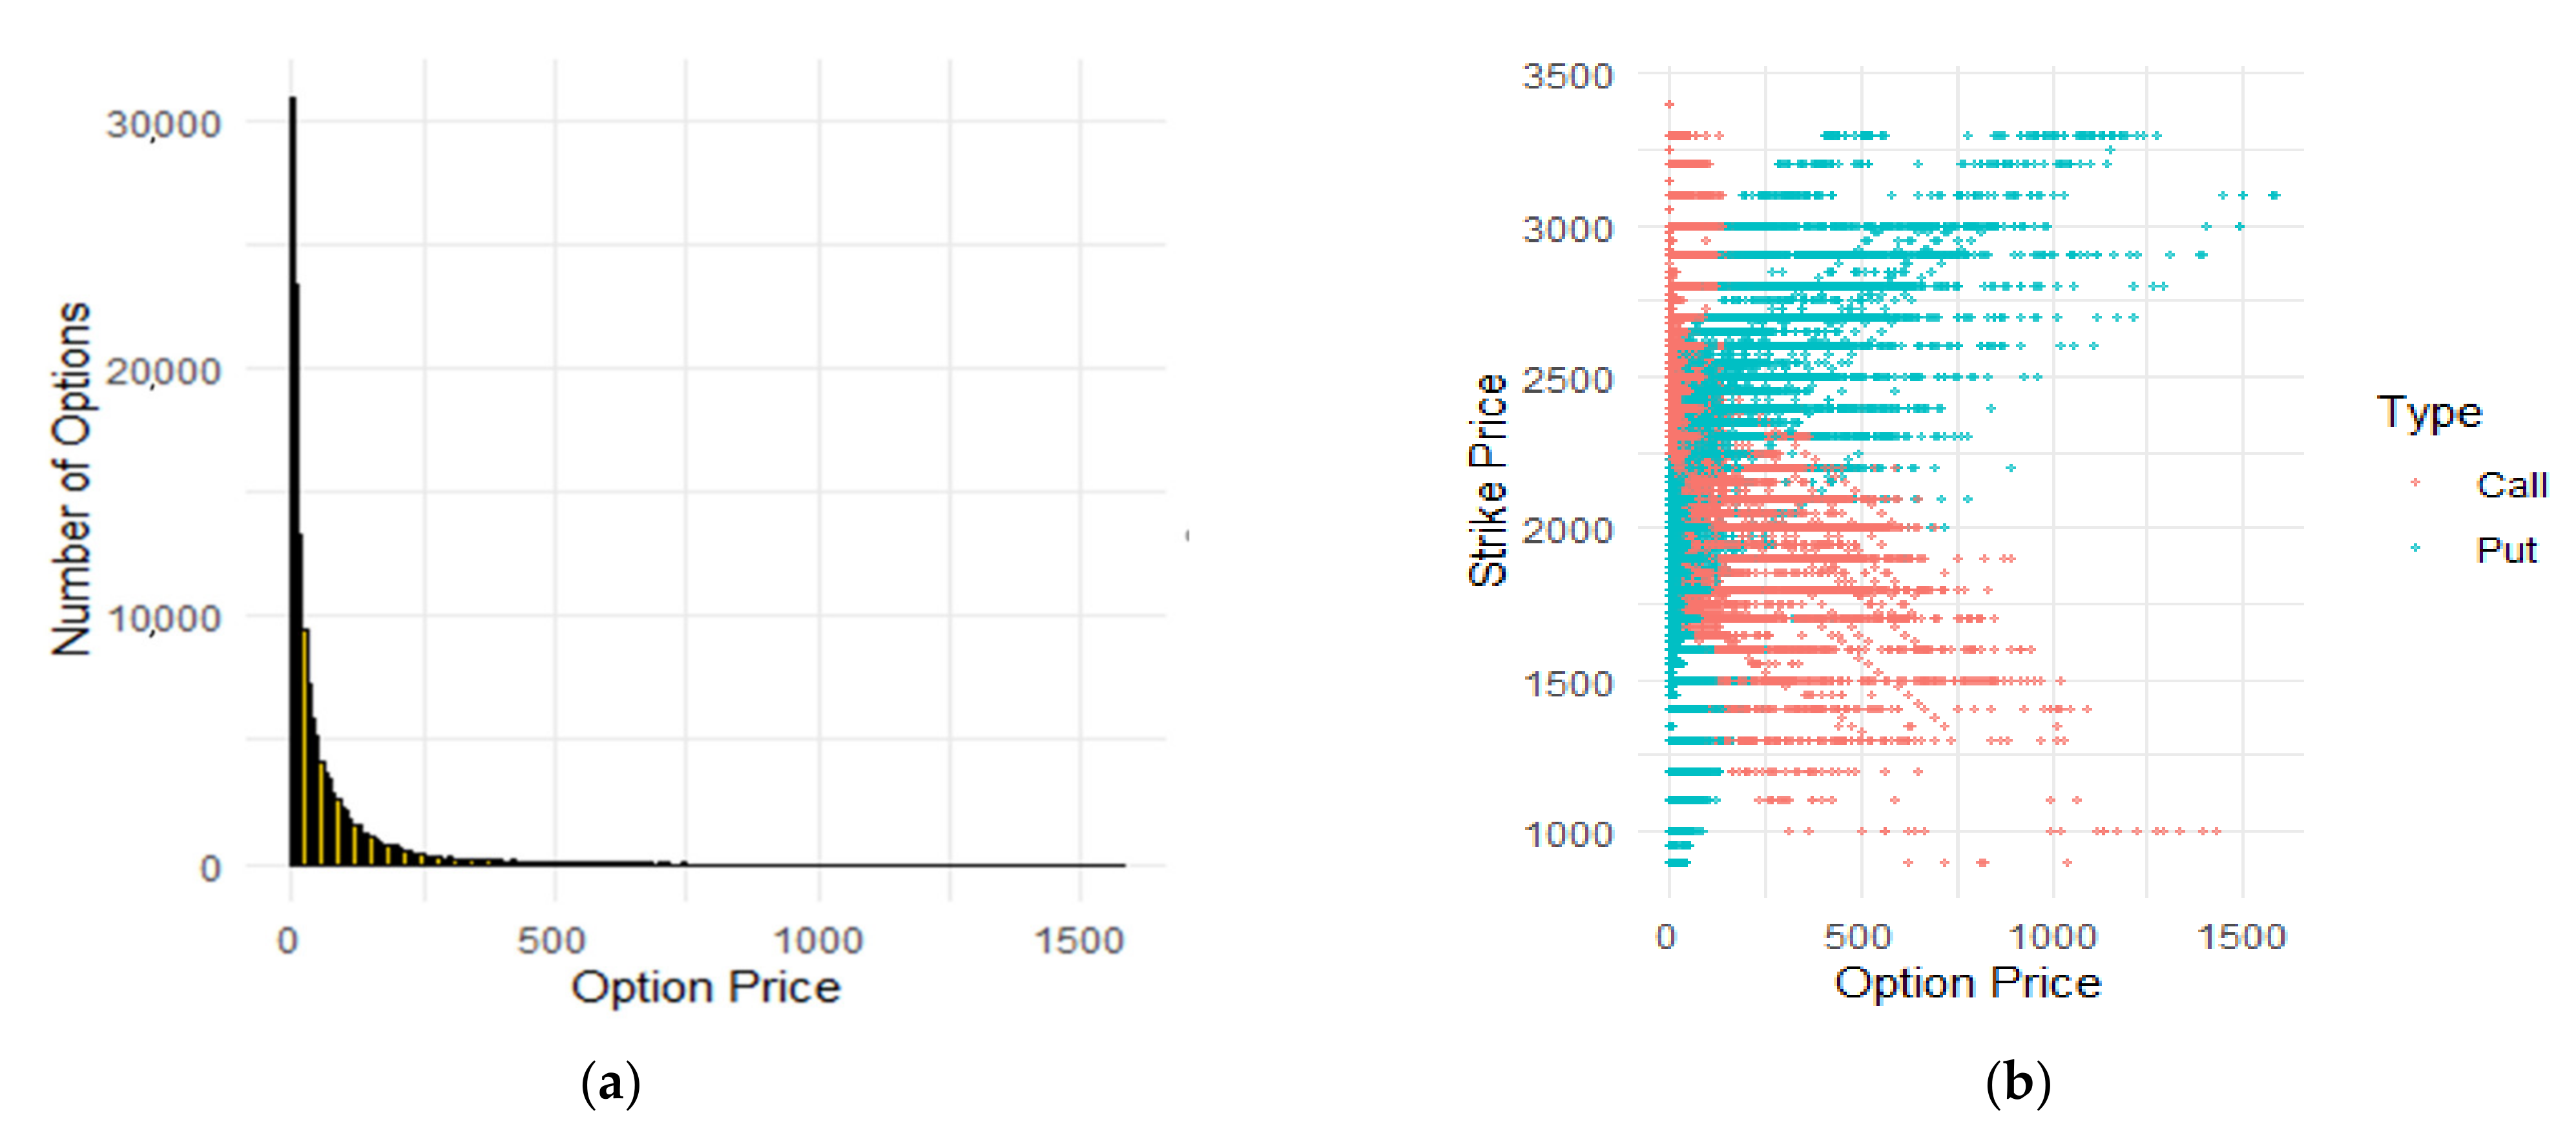Screen dimensions: 2576x1137
Task: Click the teal Put legend marker
Action: click(x=2415, y=548)
